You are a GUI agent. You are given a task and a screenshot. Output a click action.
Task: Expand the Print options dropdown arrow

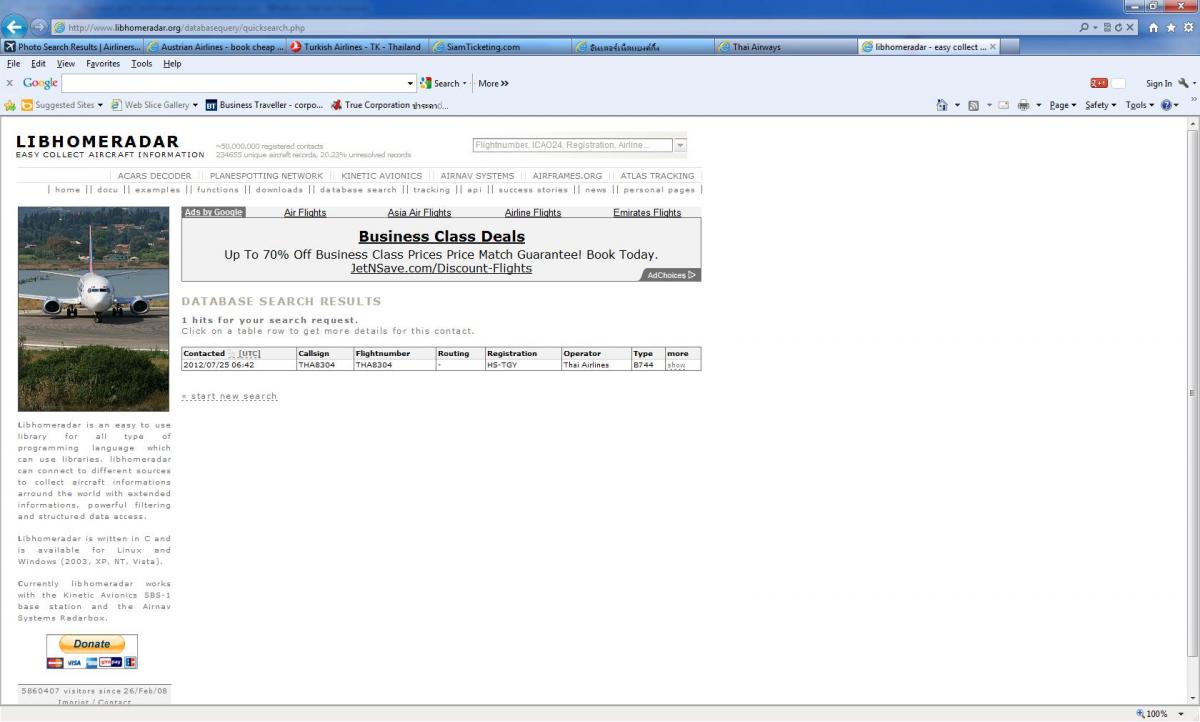click(x=1038, y=105)
